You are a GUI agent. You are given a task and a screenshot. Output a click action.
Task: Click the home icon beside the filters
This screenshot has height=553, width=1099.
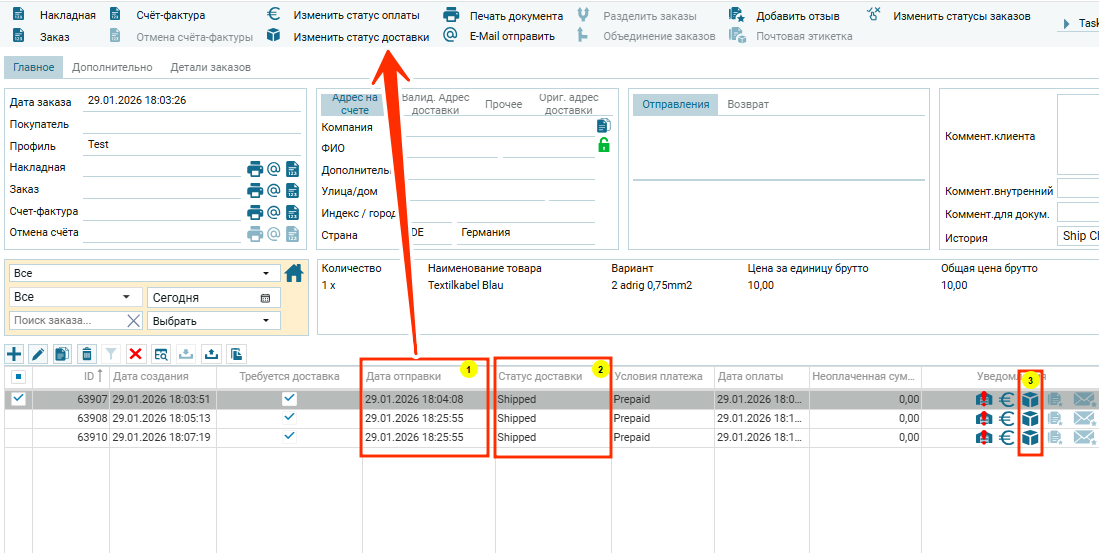point(294,273)
